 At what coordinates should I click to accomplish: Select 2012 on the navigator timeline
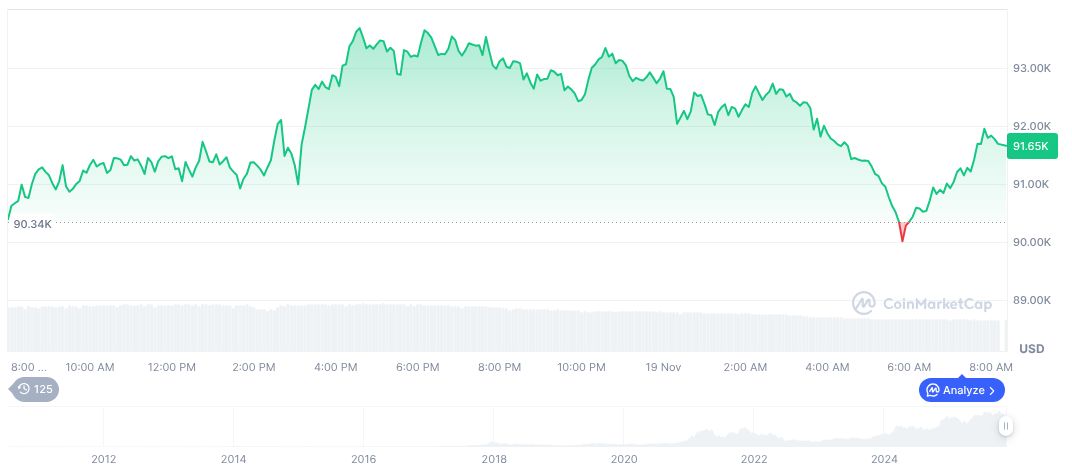[104, 459]
